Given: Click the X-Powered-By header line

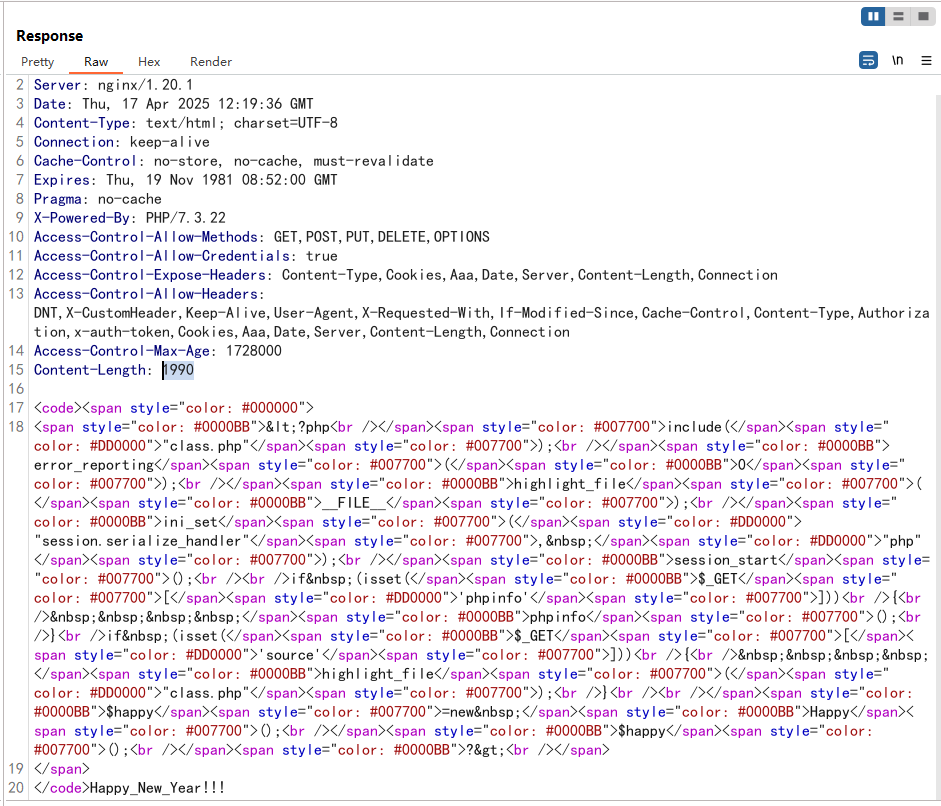Looking at the screenshot, I should pyautogui.click(x=129, y=218).
